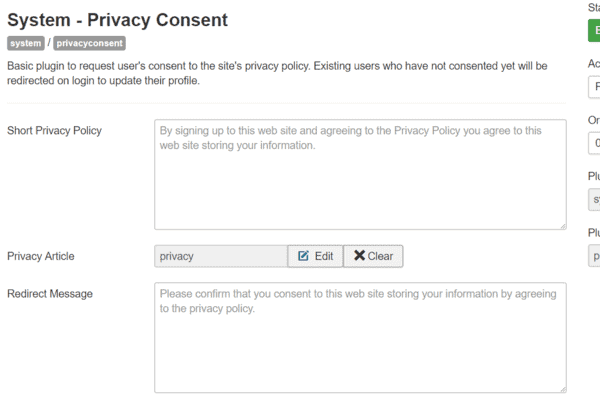
Task: Grab the Redirect Message textarea resize handle
Action: click(563, 389)
